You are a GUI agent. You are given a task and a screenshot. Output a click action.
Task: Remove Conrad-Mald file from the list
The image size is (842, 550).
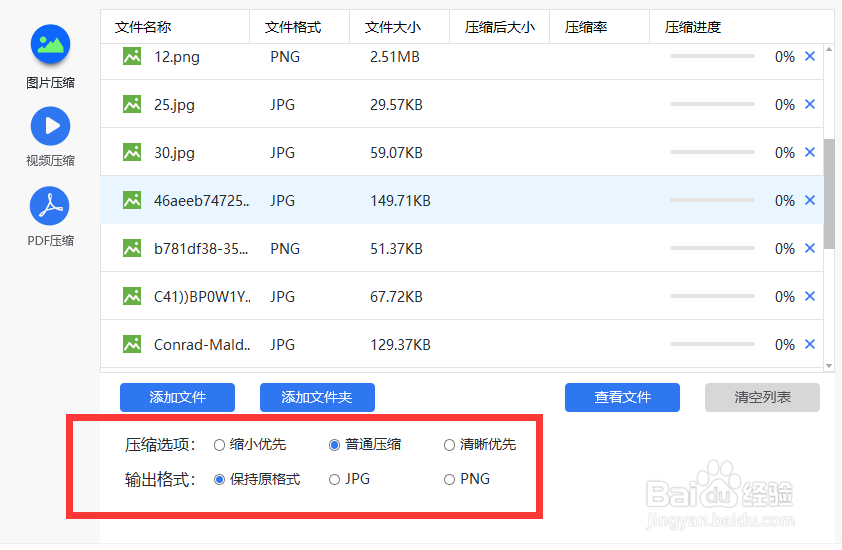tap(810, 344)
